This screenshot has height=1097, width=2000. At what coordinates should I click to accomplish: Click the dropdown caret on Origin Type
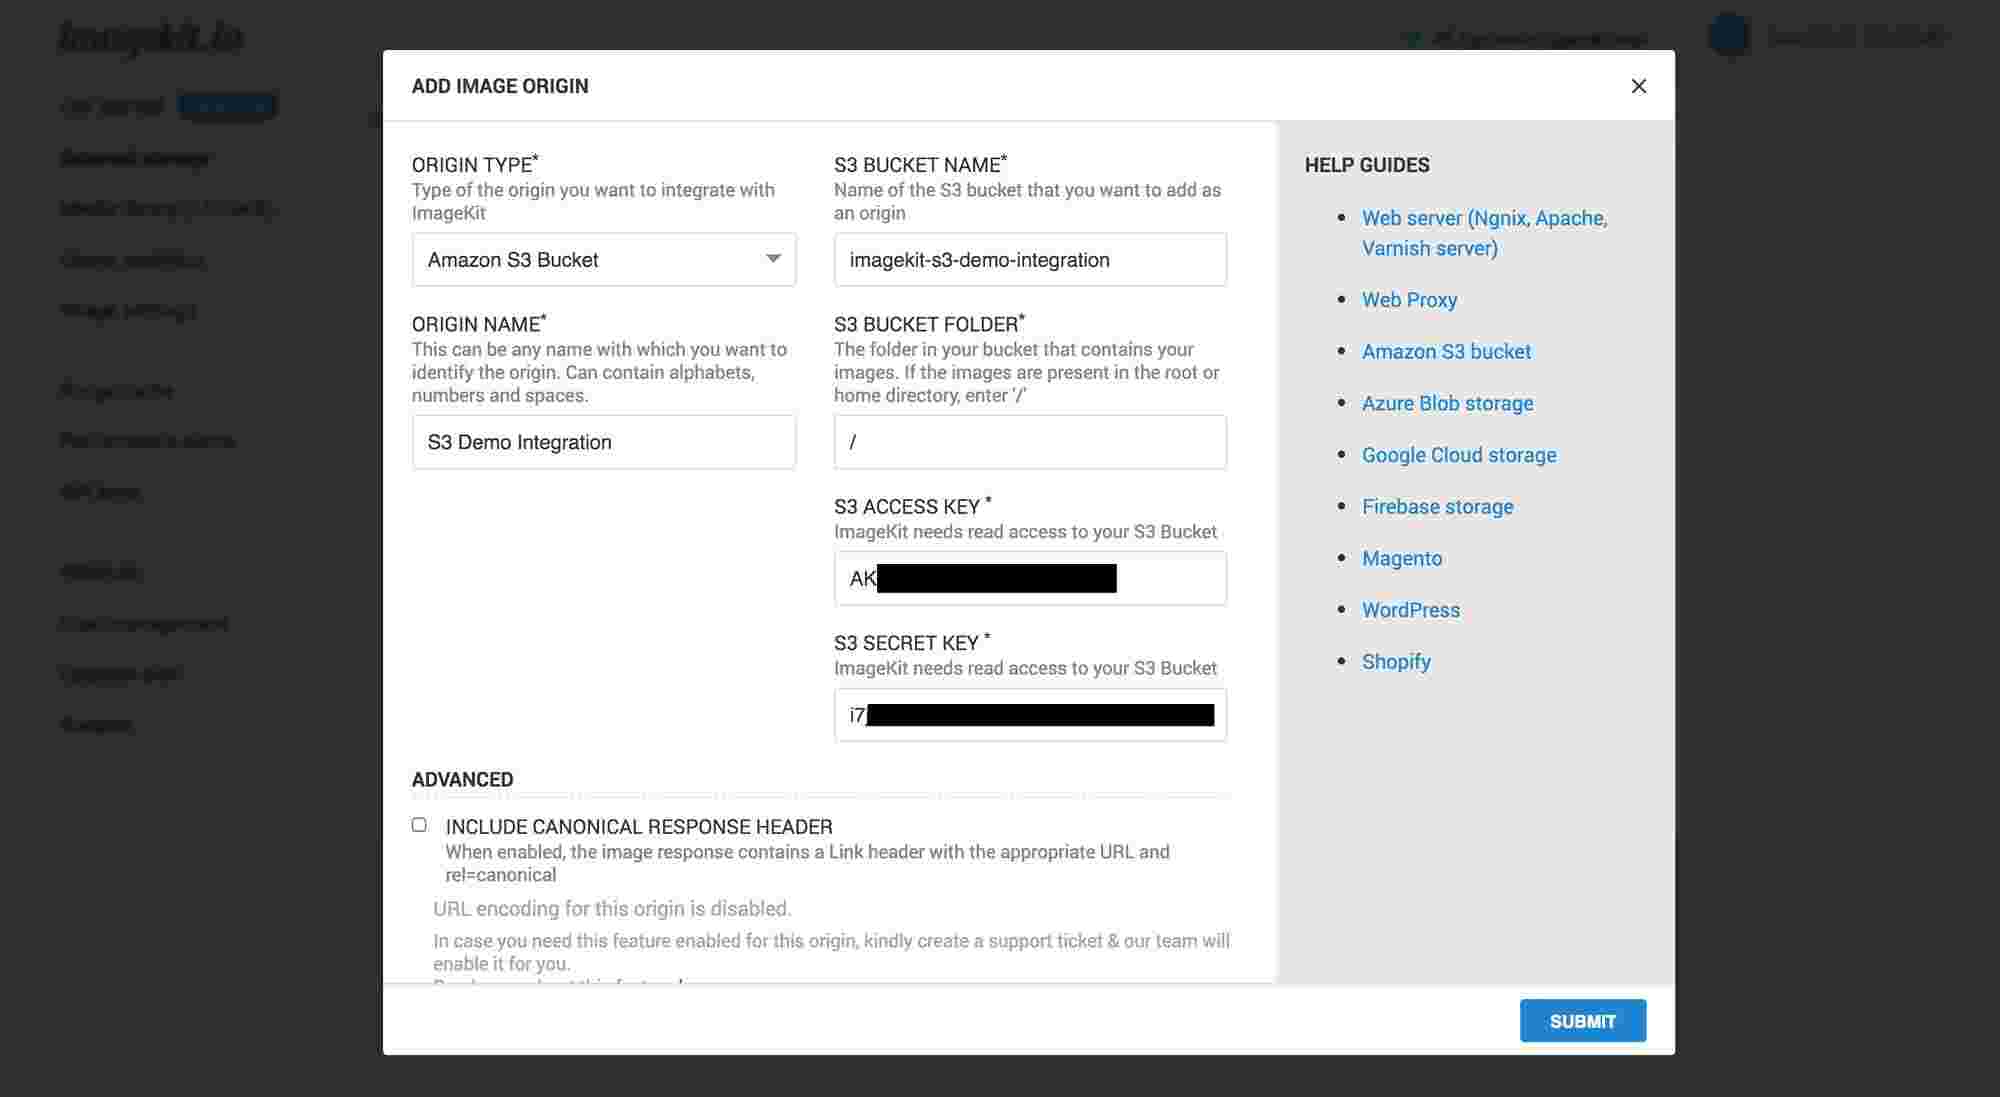click(773, 259)
